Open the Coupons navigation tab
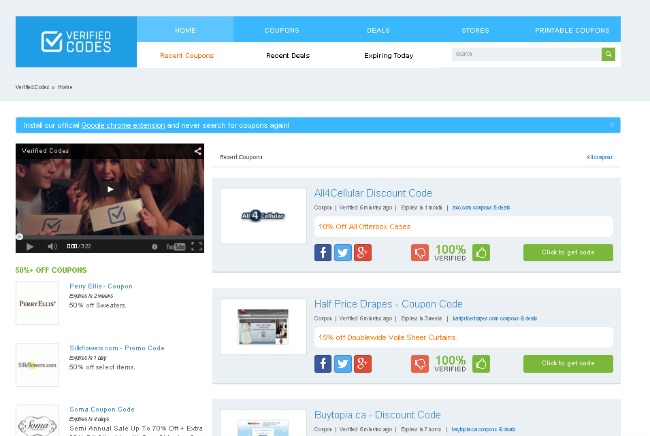This screenshot has width=650, height=436. click(x=282, y=30)
